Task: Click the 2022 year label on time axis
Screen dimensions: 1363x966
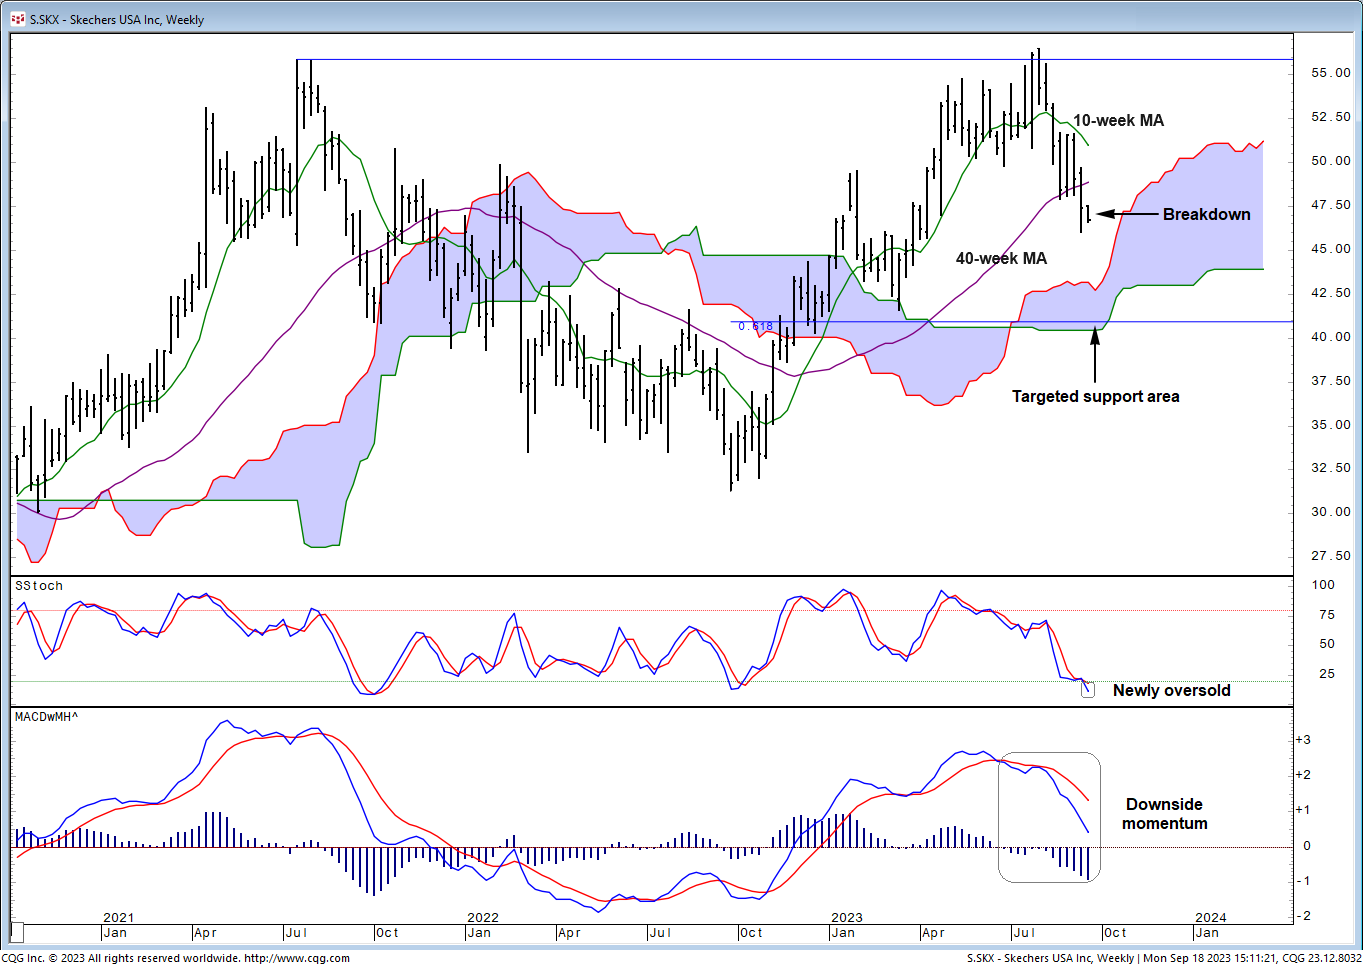Action: 482,917
